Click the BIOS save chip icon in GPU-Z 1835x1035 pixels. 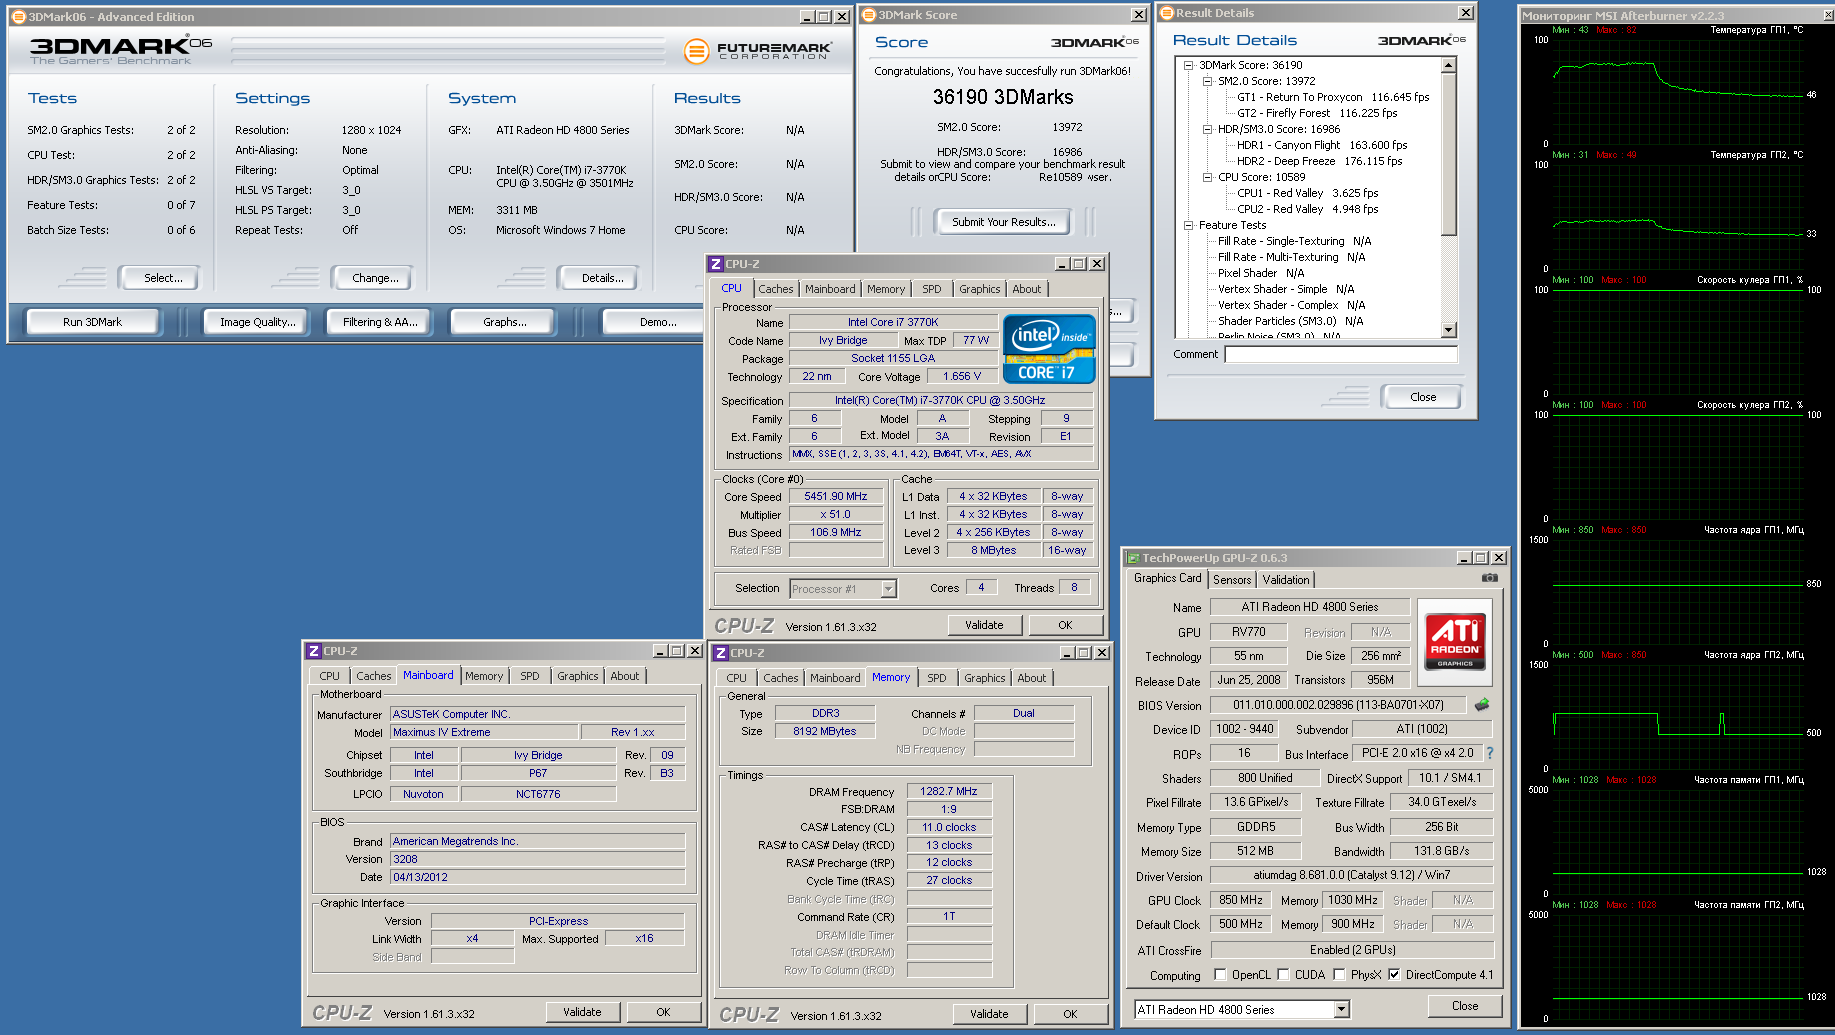(x=1482, y=705)
